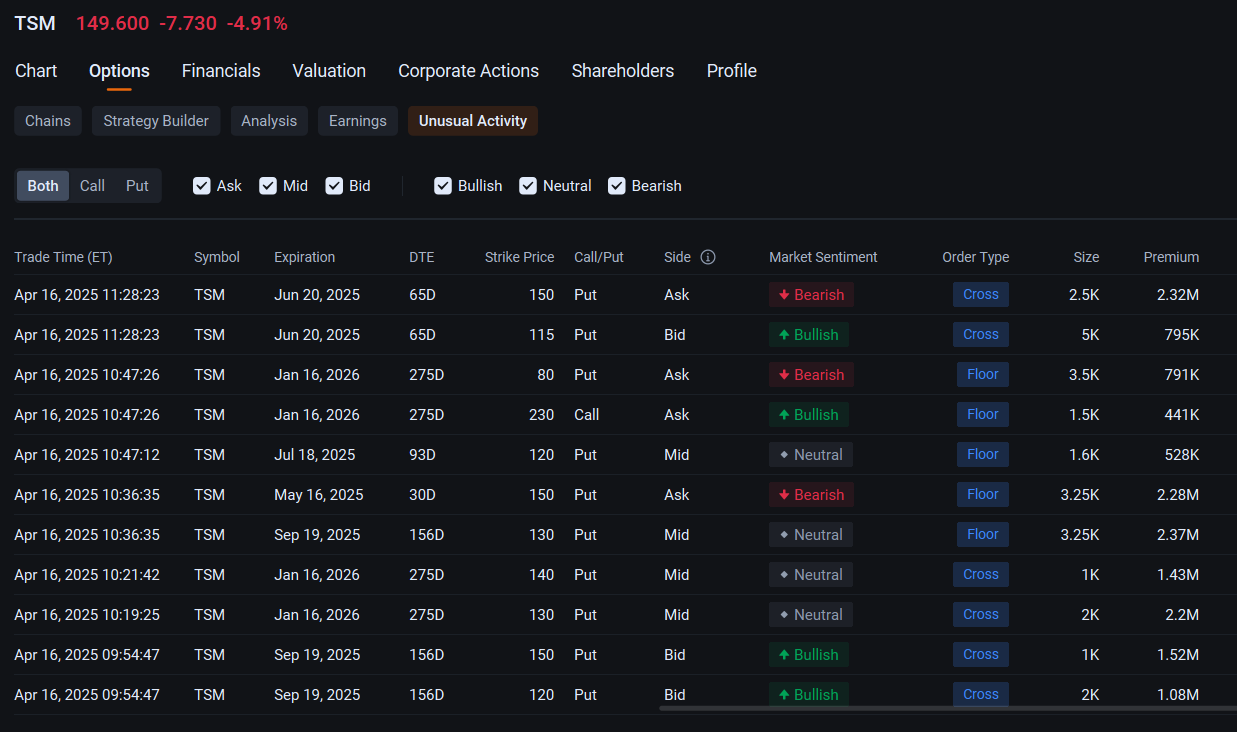Select the Both option type filter
Image resolution: width=1237 pixels, height=732 pixels.
coord(43,186)
